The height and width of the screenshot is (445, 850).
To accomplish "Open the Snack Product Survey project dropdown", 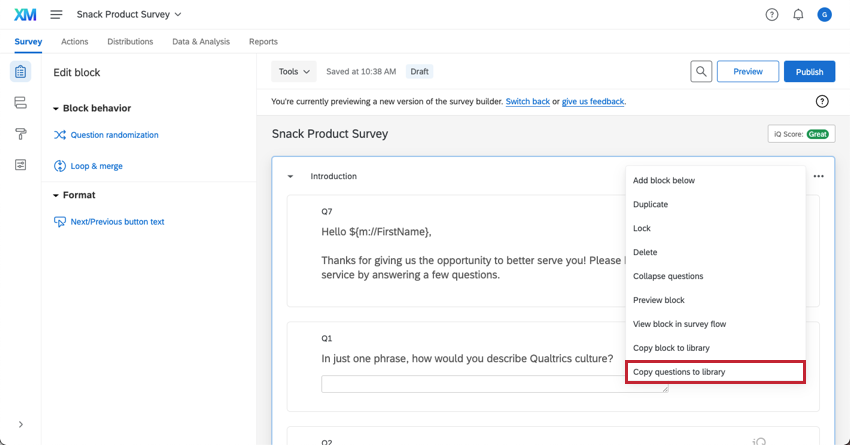I will click(129, 15).
